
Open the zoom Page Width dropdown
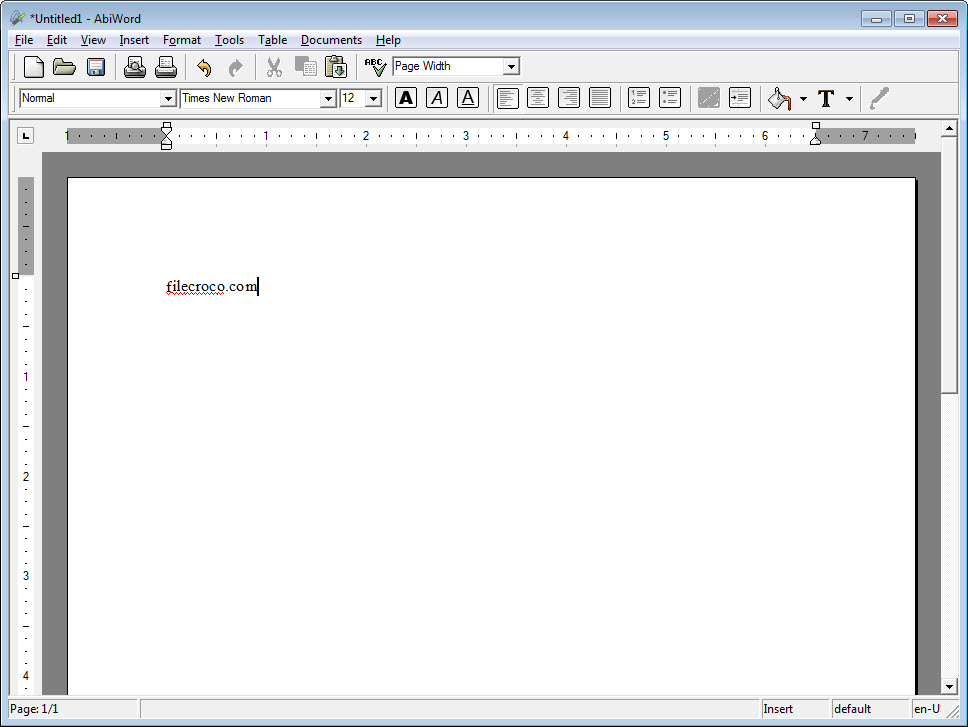511,67
